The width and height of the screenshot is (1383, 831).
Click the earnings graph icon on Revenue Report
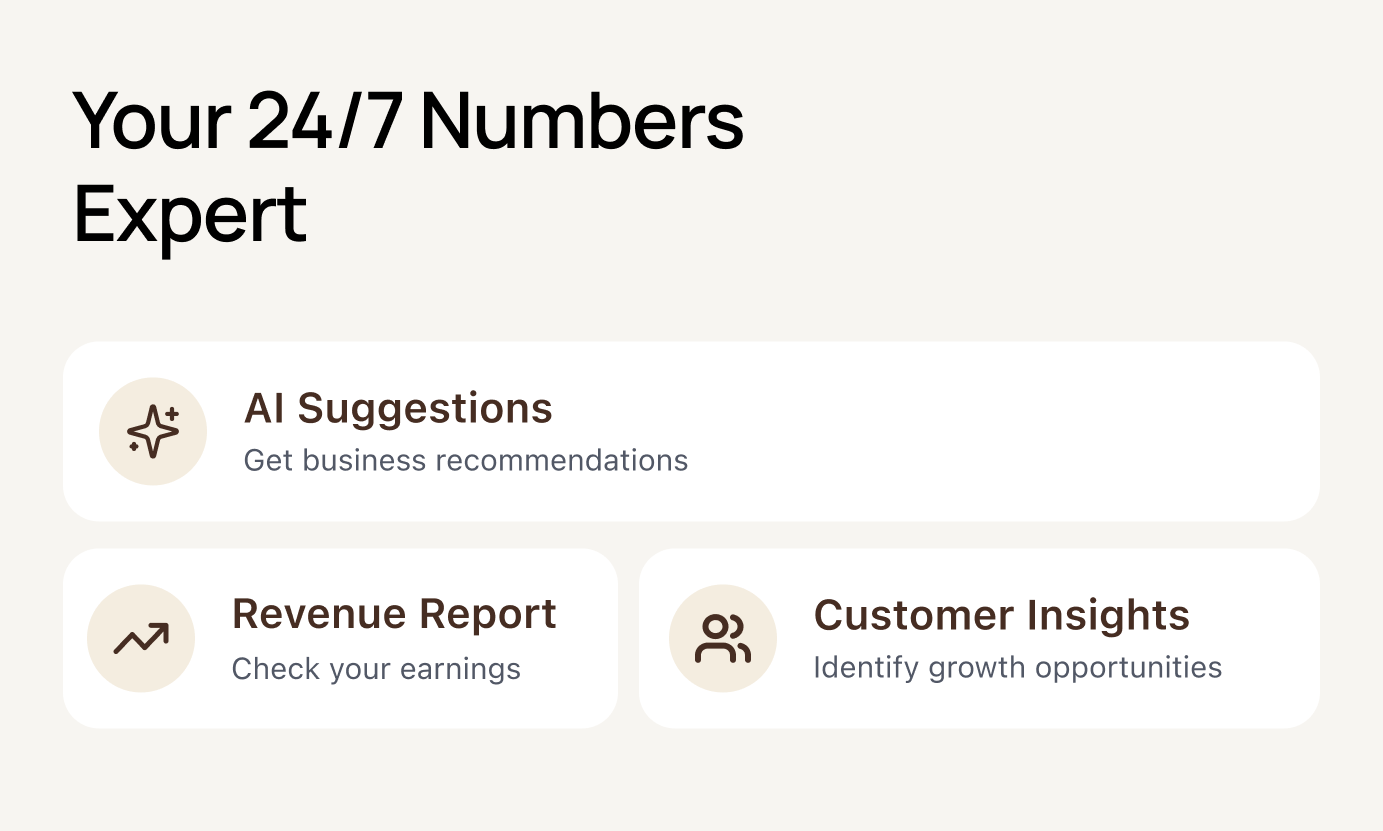[x=141, y=637]
